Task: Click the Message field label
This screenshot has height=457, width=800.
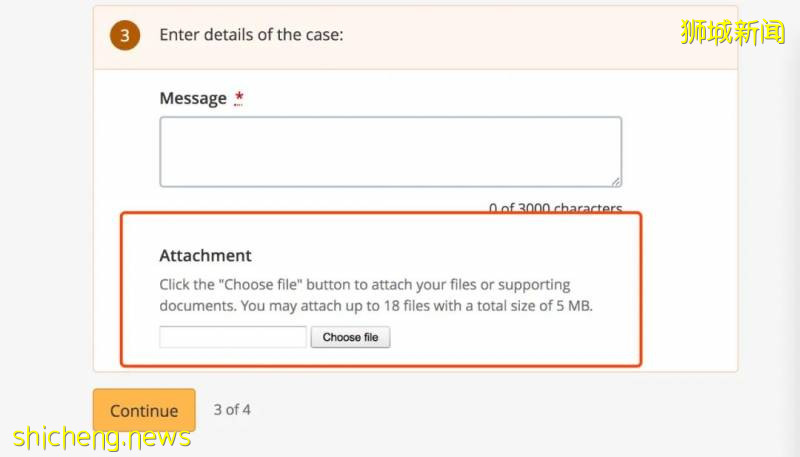Action: 193,98
